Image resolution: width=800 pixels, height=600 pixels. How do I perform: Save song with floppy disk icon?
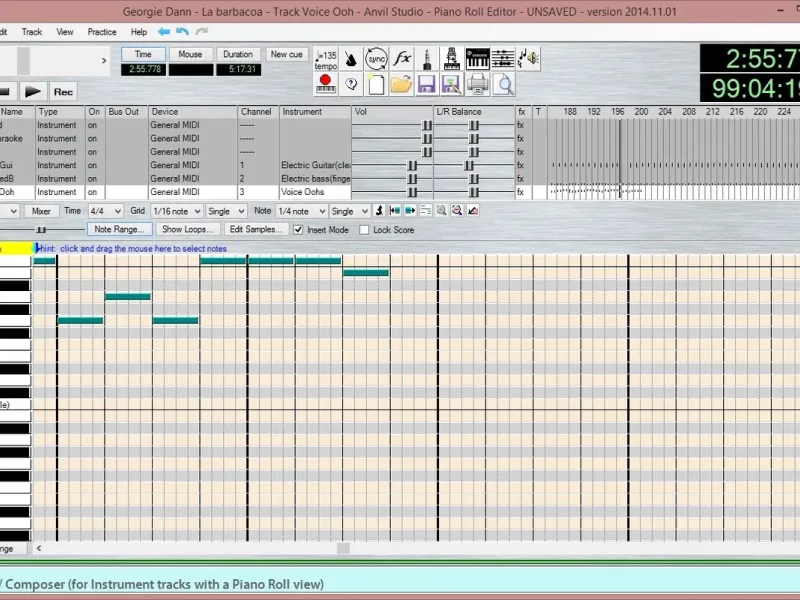pyautogui.click(x=427, y=84)
